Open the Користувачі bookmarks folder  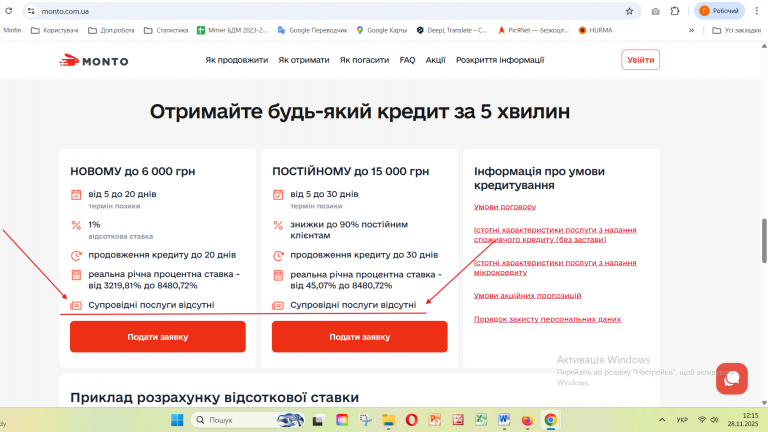tap(54, 30)
